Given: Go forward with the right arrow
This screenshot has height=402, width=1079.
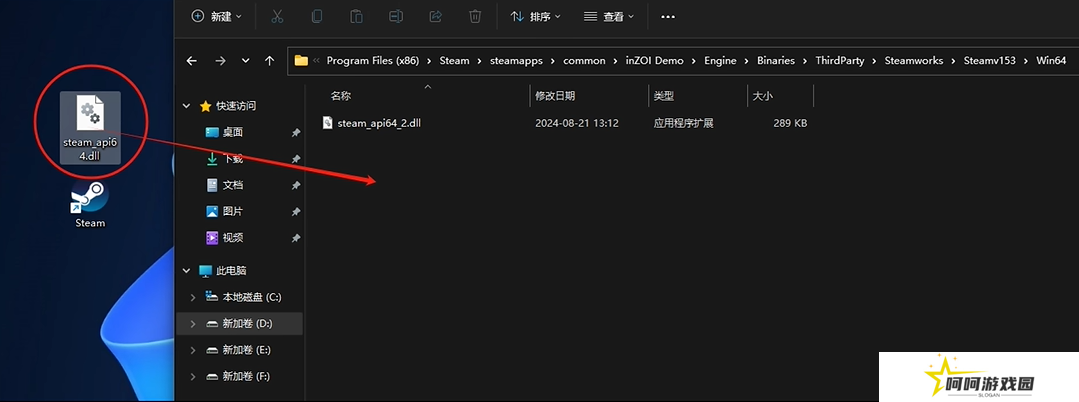Looking at the screenshot, I should [x=220, y=61].
